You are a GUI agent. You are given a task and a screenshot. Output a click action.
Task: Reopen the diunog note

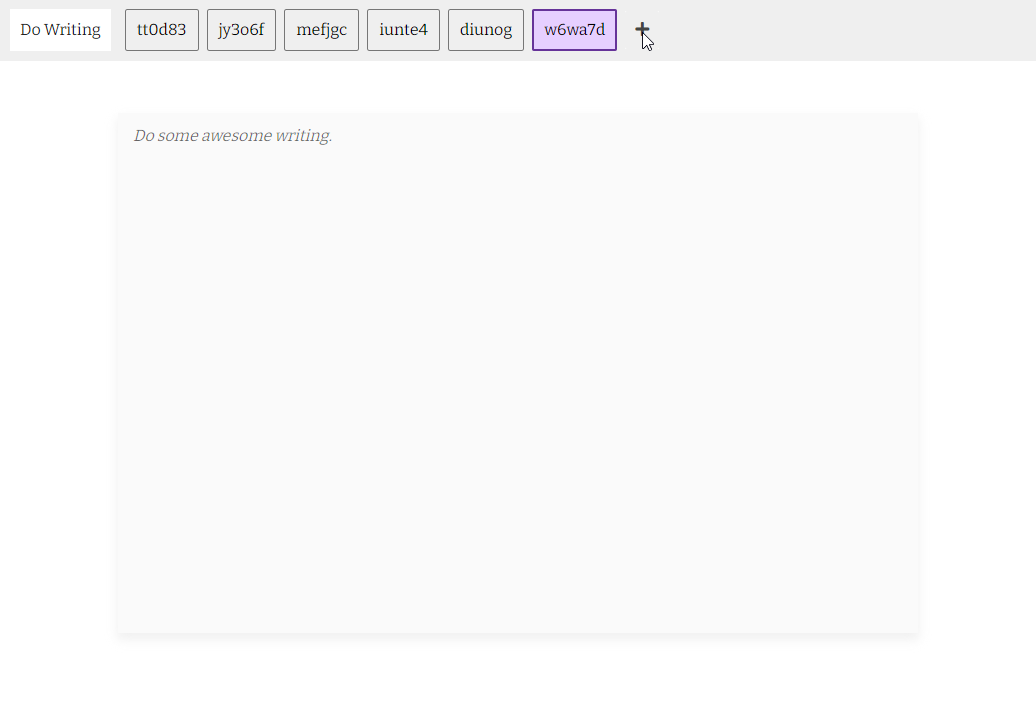coord(485,30)
